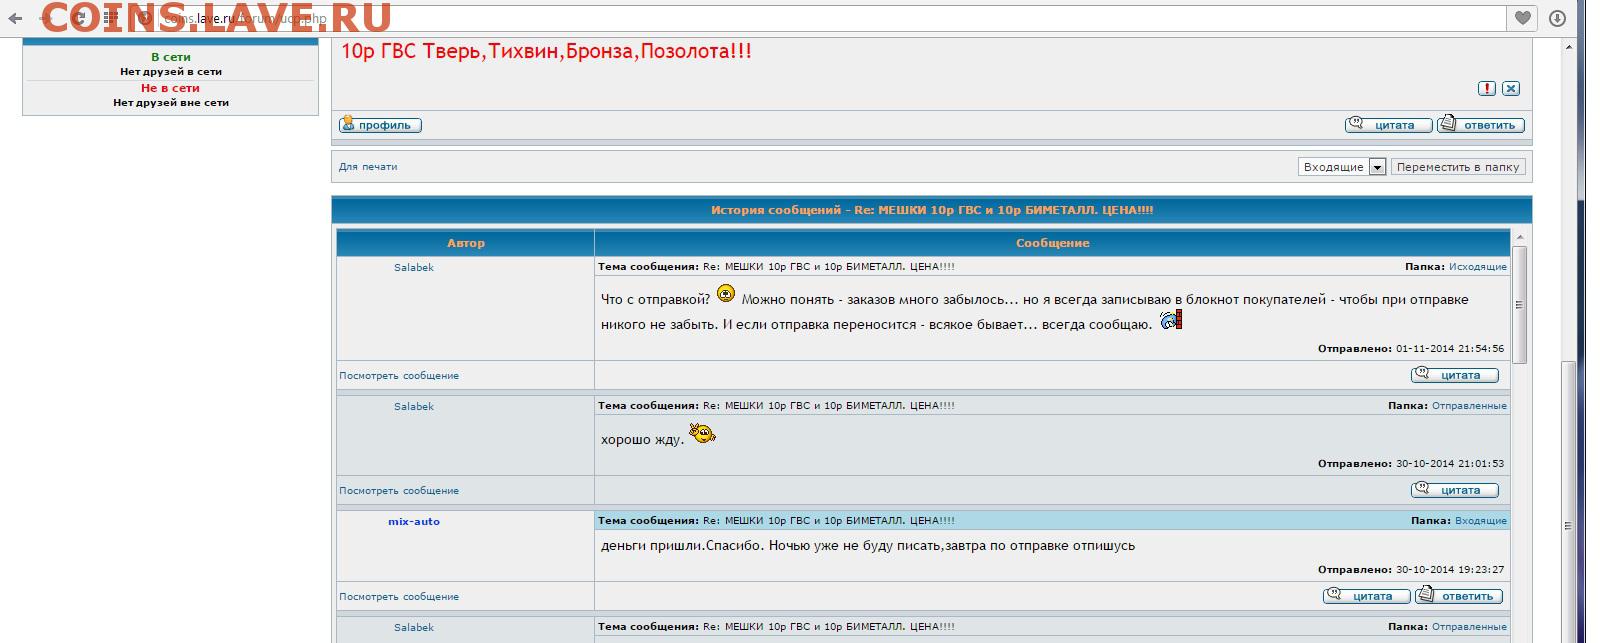1600x643 pixels.
Task: Open mix-auto author profile link
Action: click(x=414, y=522)
